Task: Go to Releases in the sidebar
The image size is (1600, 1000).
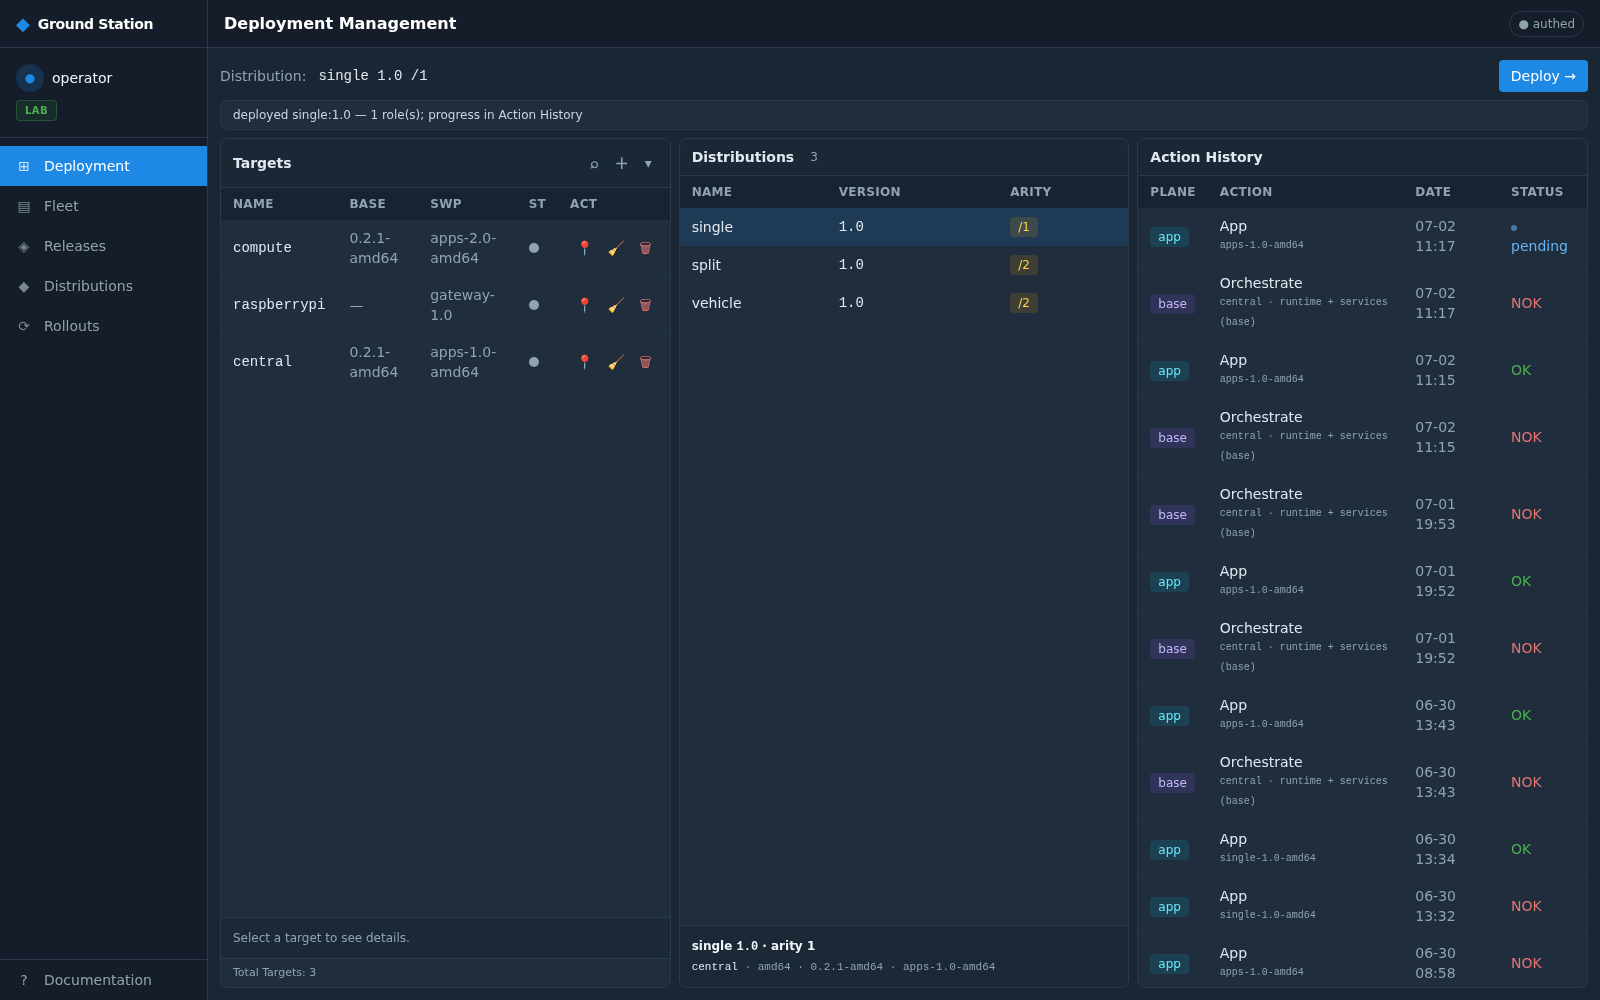Action: pyautogui.click(x=103, y=246)
